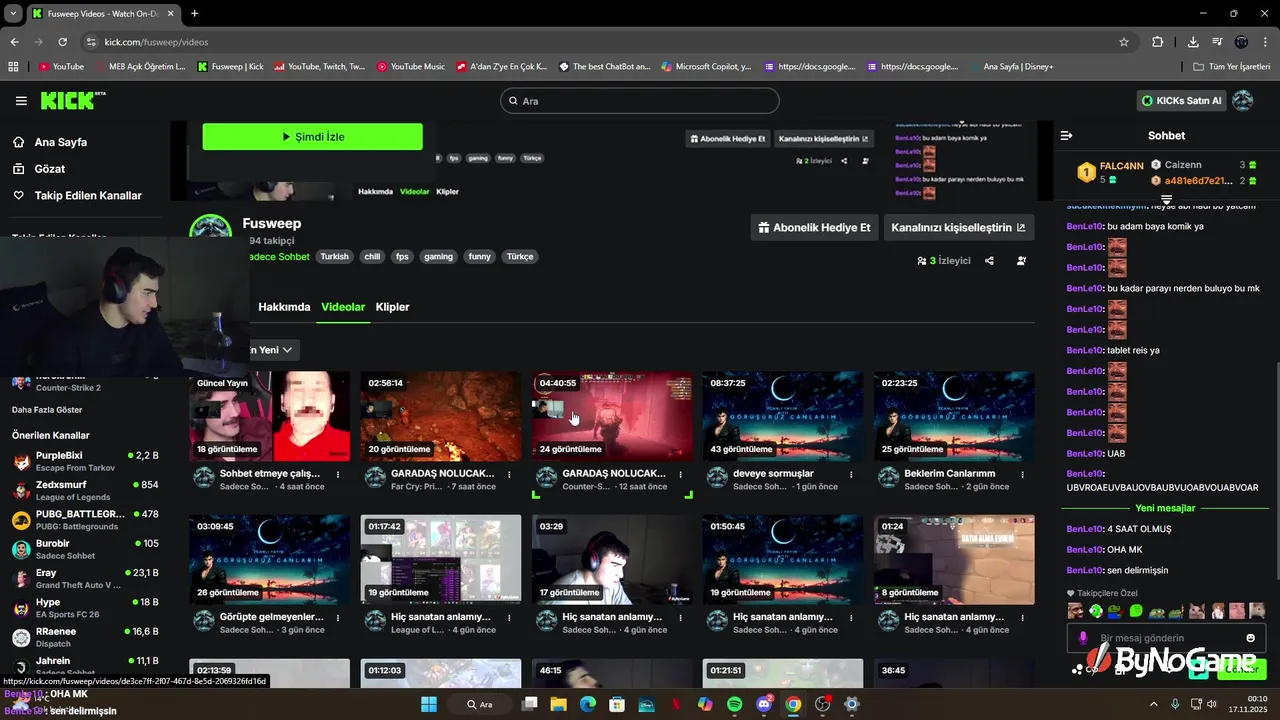Click the KICK logo
This screenshot has height=720, width=1280.
pyautogui.click(x=72, y=100)
